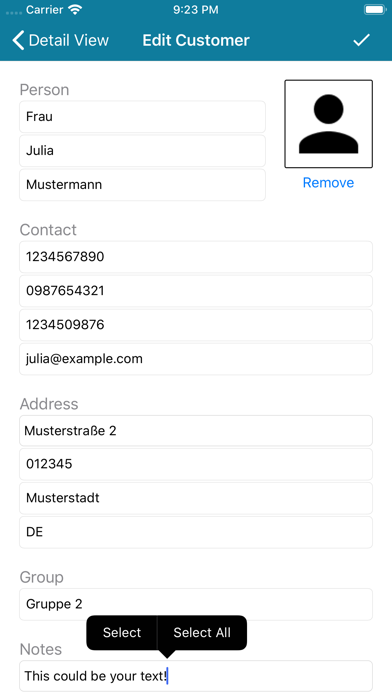Edit the postal code field 012345

tap(196, 464)
